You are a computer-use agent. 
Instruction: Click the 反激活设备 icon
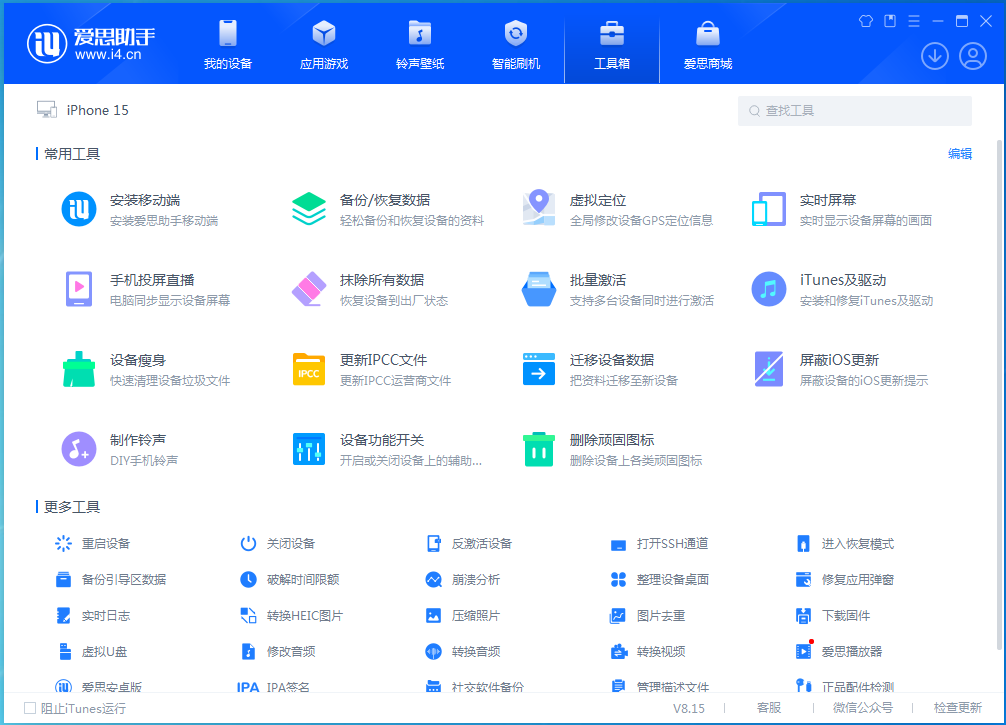coord(434,544)
